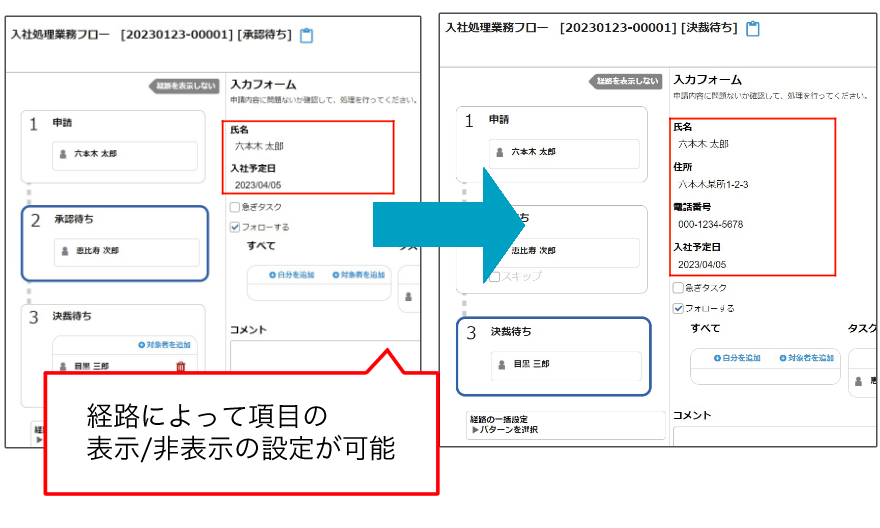Select すべて tab in right window
The height and width of the screenshot is (528, 880).
coord(705,328)
